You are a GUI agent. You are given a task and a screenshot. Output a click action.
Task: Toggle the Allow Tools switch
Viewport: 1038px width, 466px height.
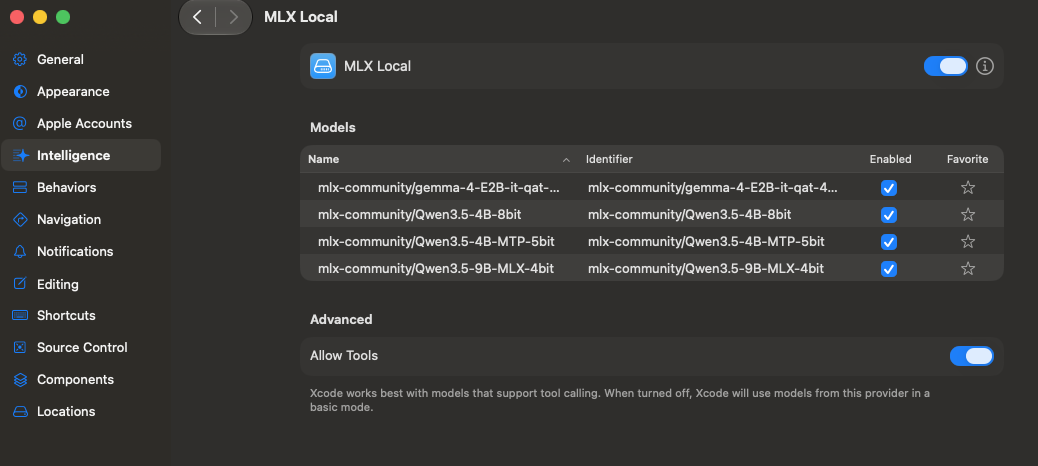[972, 356]
